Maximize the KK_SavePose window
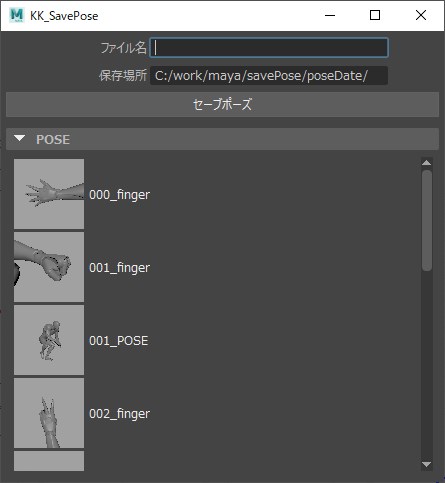The image size is (445, 483). [x=375, y=15]
